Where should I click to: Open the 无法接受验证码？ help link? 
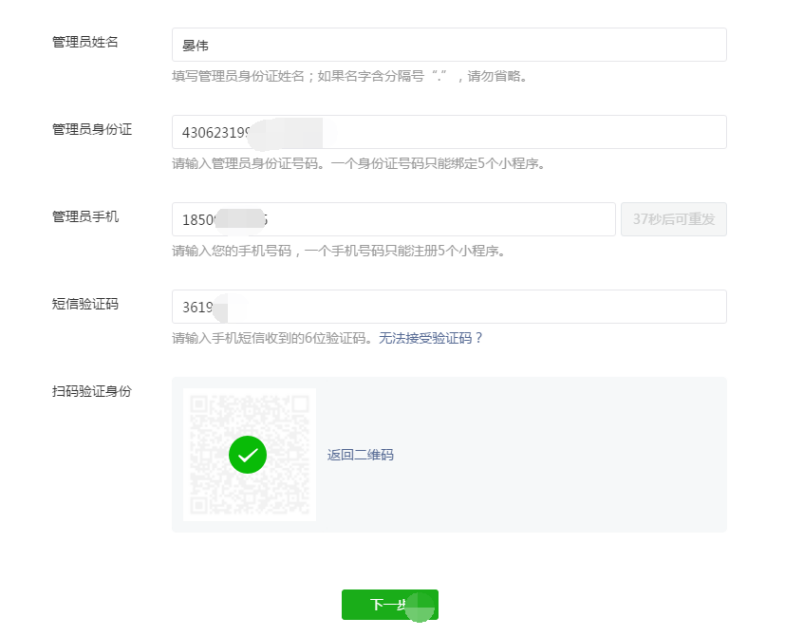click(430, 338)
